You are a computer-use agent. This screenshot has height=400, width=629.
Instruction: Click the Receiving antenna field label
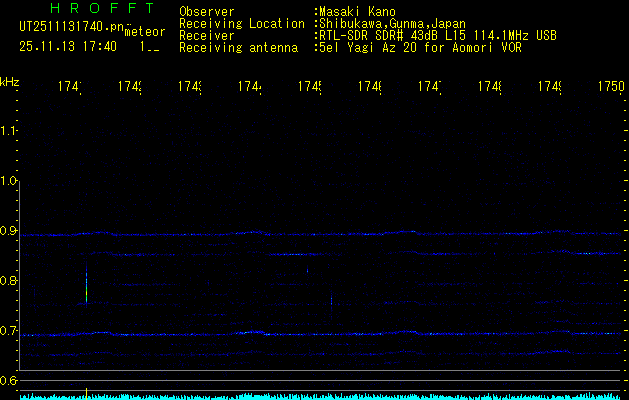pyautogui.click(x=238, y=47)
